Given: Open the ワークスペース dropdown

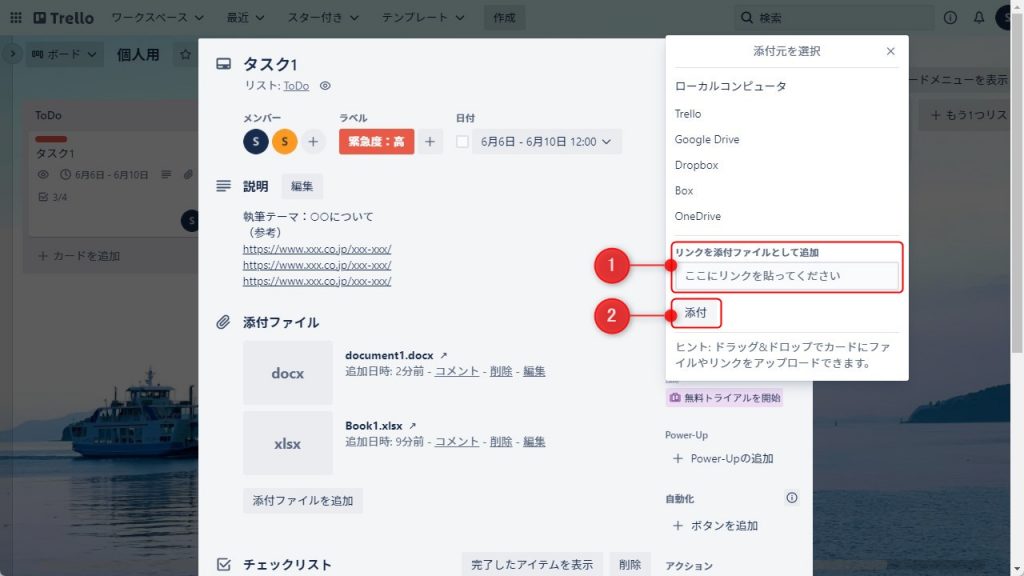Looking at the screenshot, I should [157, 18].
